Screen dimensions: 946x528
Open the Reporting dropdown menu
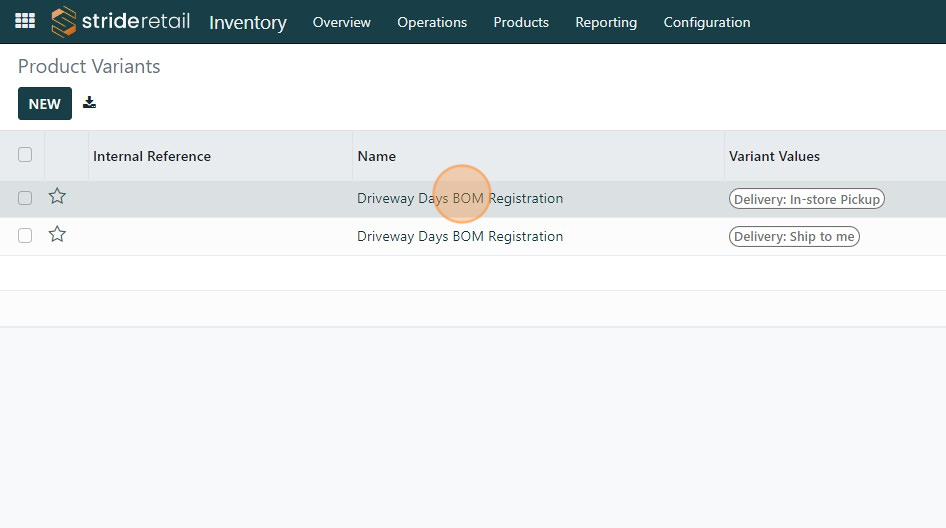(606, 22)
